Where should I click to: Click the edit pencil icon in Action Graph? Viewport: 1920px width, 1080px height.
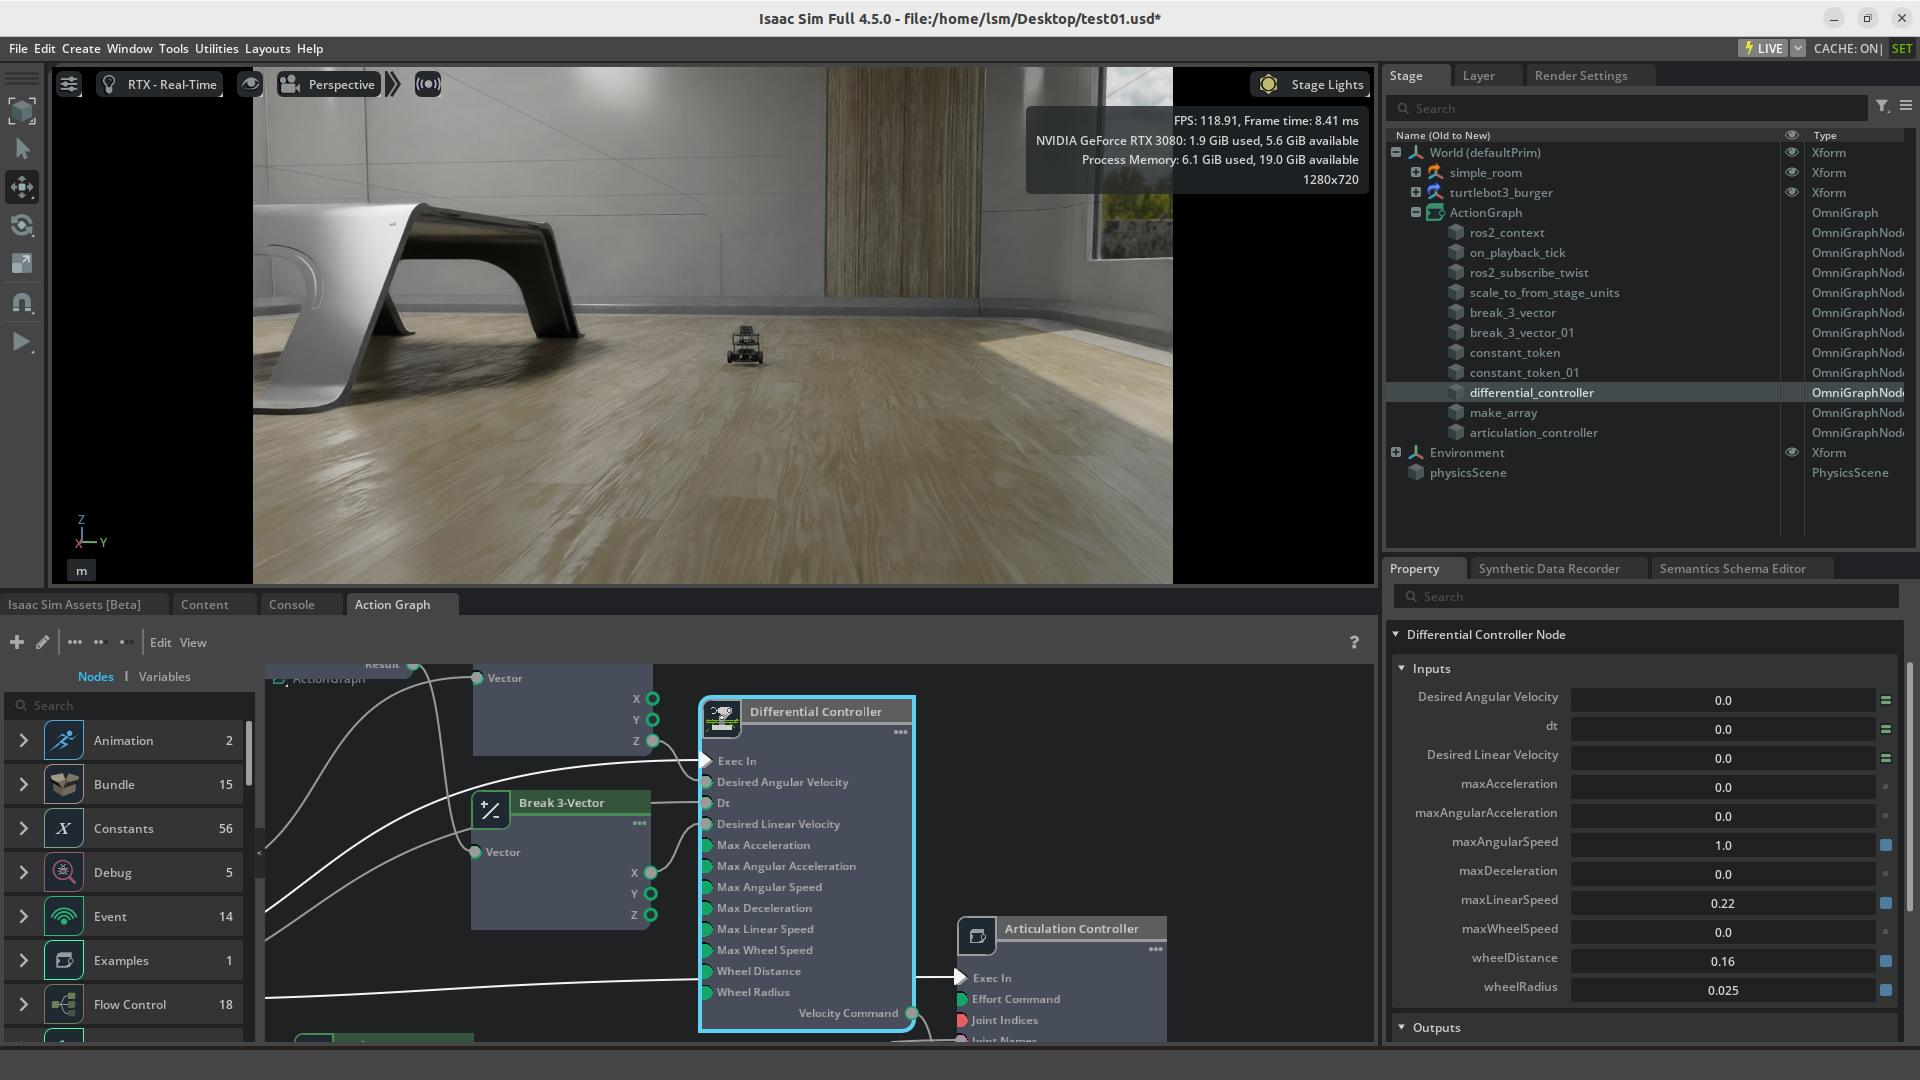pyautogui.click(x=43, y=642)
